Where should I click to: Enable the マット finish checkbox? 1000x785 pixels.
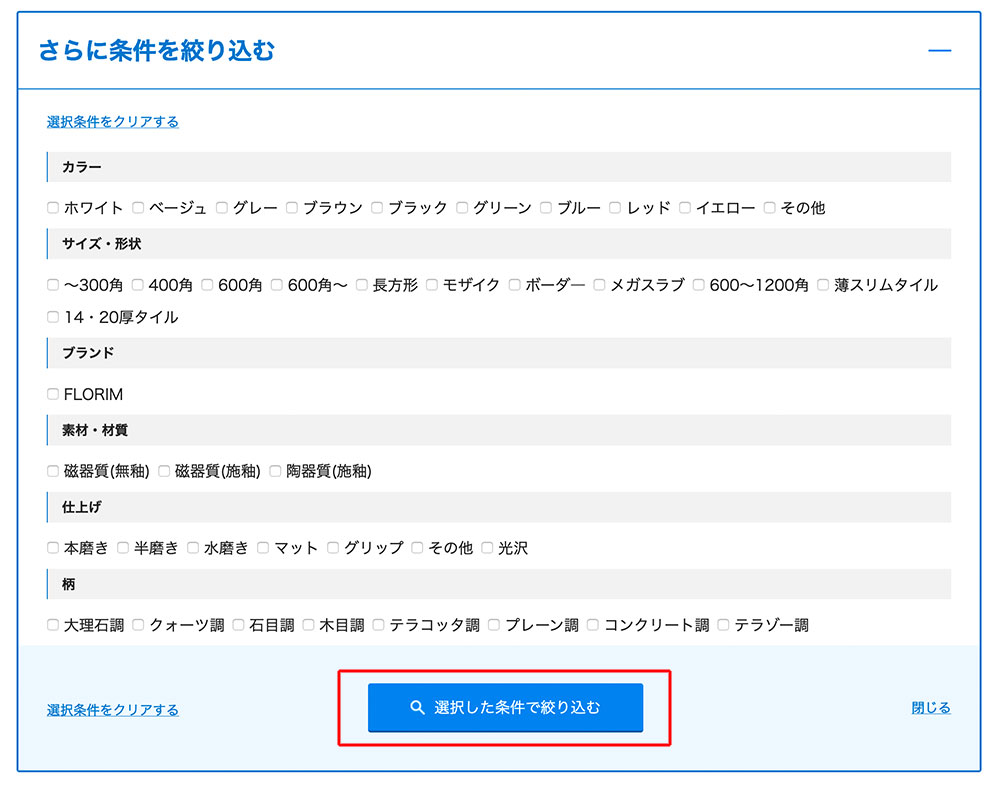click(x=264, y=548)
